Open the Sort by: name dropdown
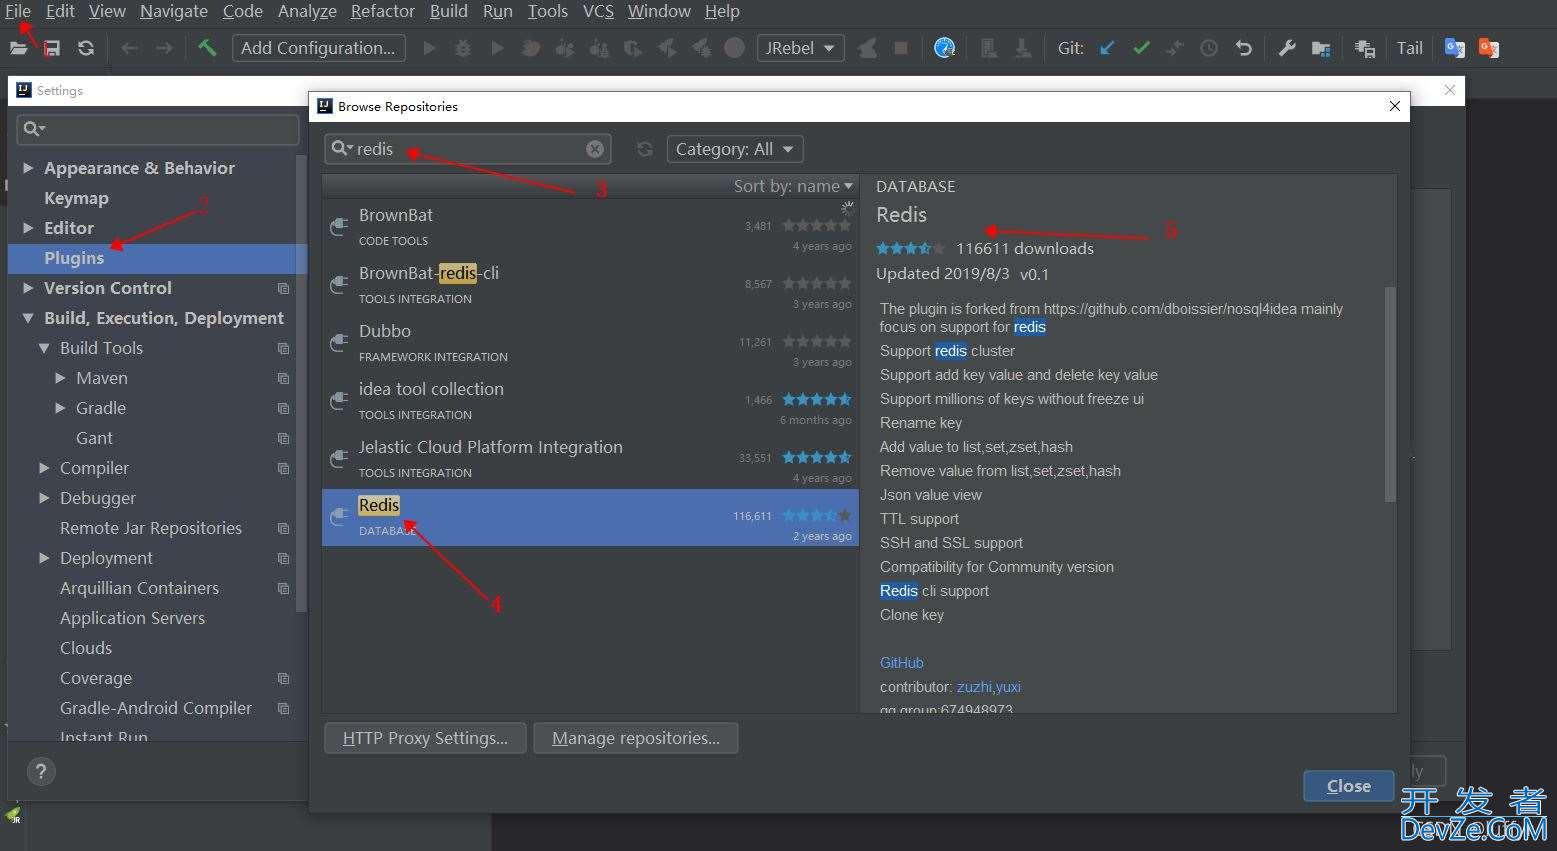Image resolution: width=1557 pixels, height=851 pixels. coord(793,186)
